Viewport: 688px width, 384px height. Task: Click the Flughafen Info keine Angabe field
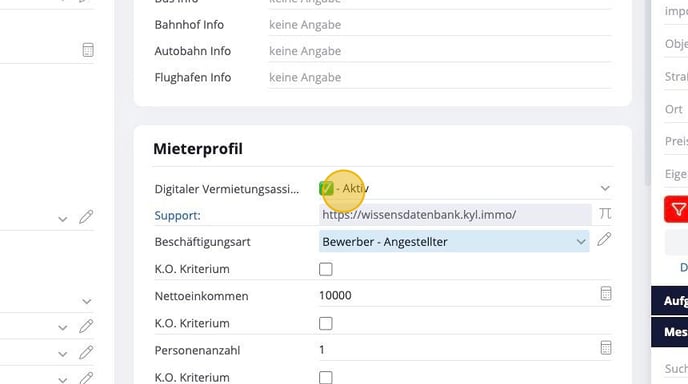click(x=440, y=78)
